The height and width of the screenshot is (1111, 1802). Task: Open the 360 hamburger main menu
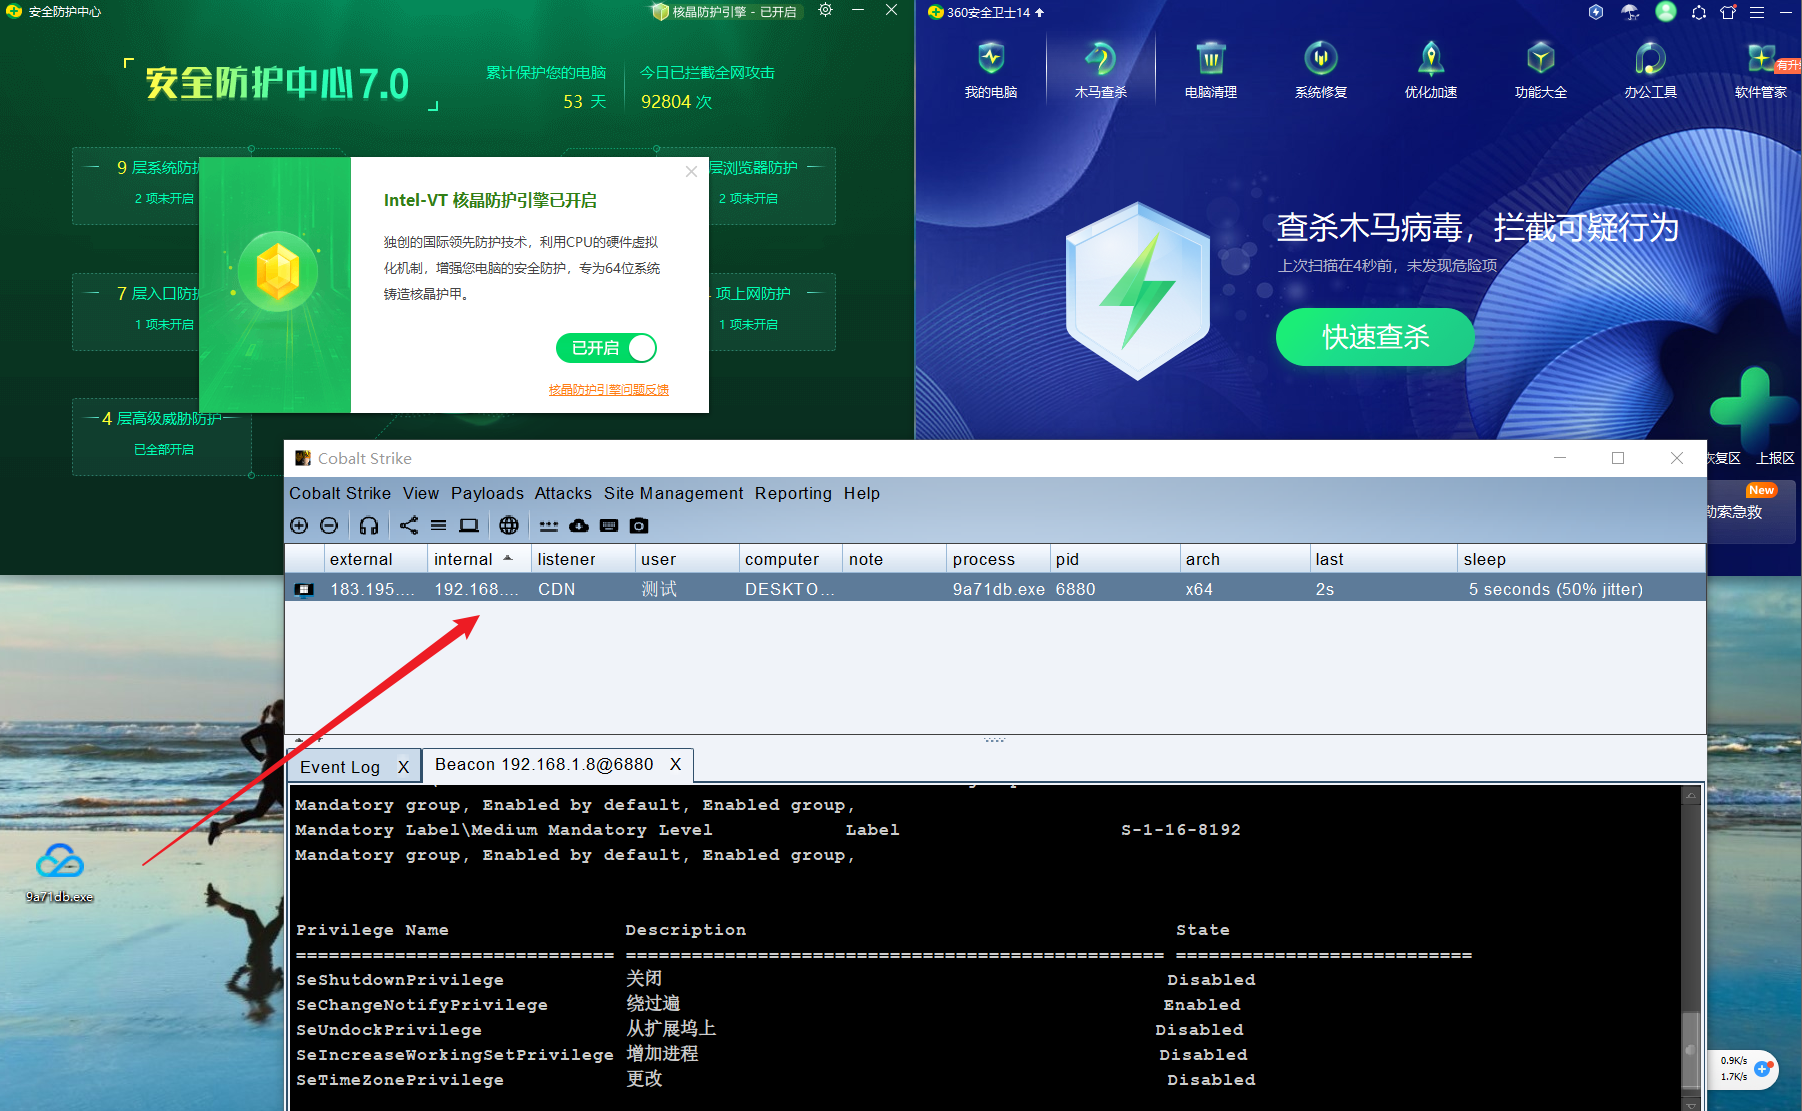coord(1757,13)
